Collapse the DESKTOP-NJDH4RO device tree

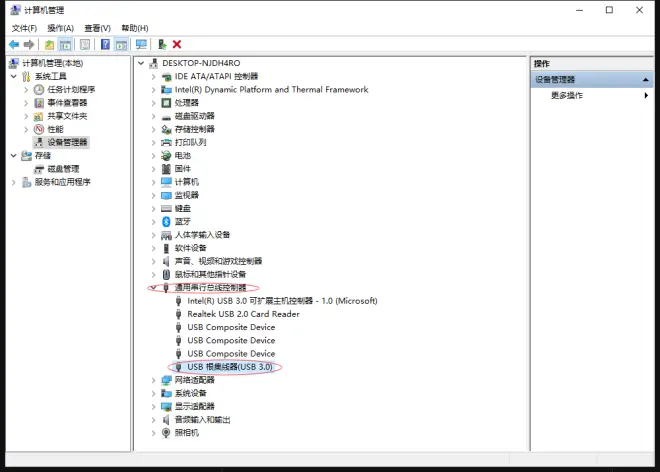141,63
